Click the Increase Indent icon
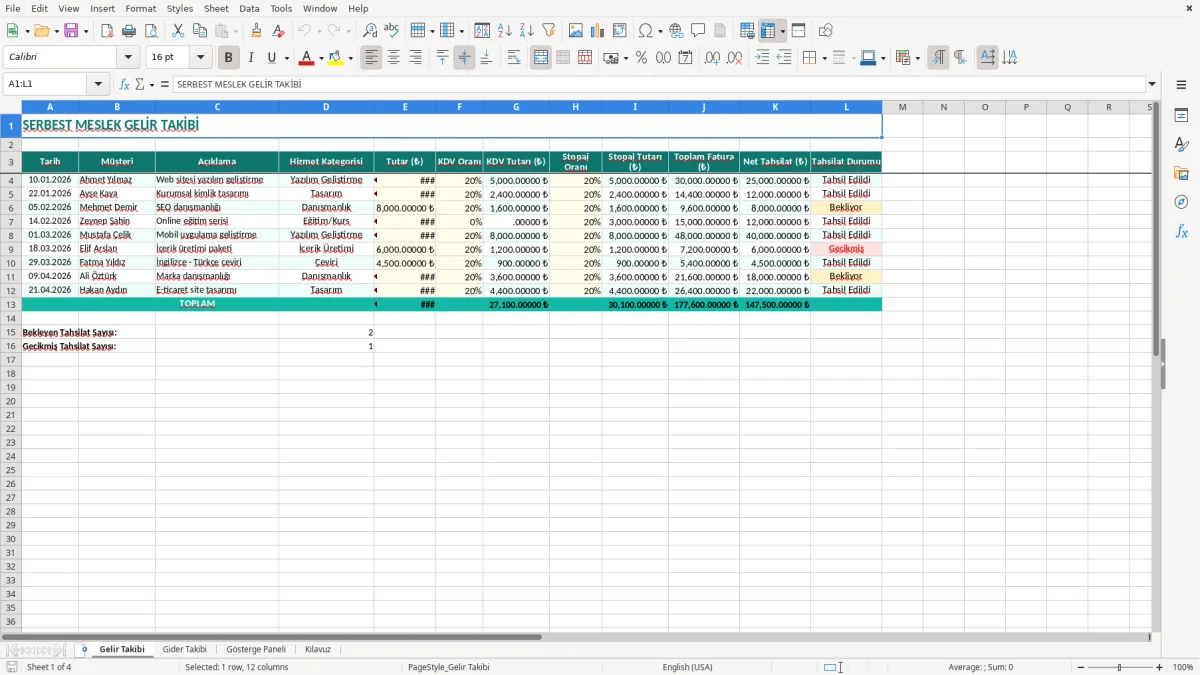1200x675 pixels. click(762, 58)
